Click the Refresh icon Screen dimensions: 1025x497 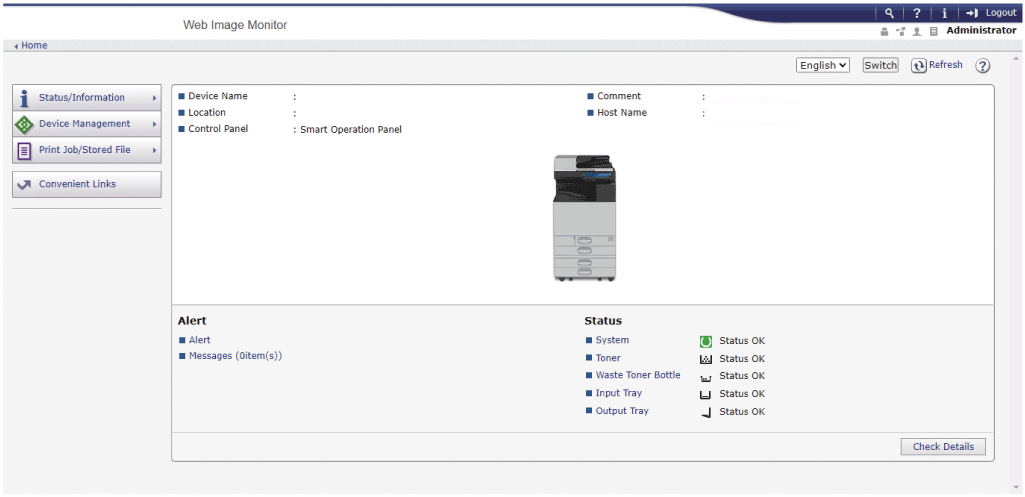(919, 66)
